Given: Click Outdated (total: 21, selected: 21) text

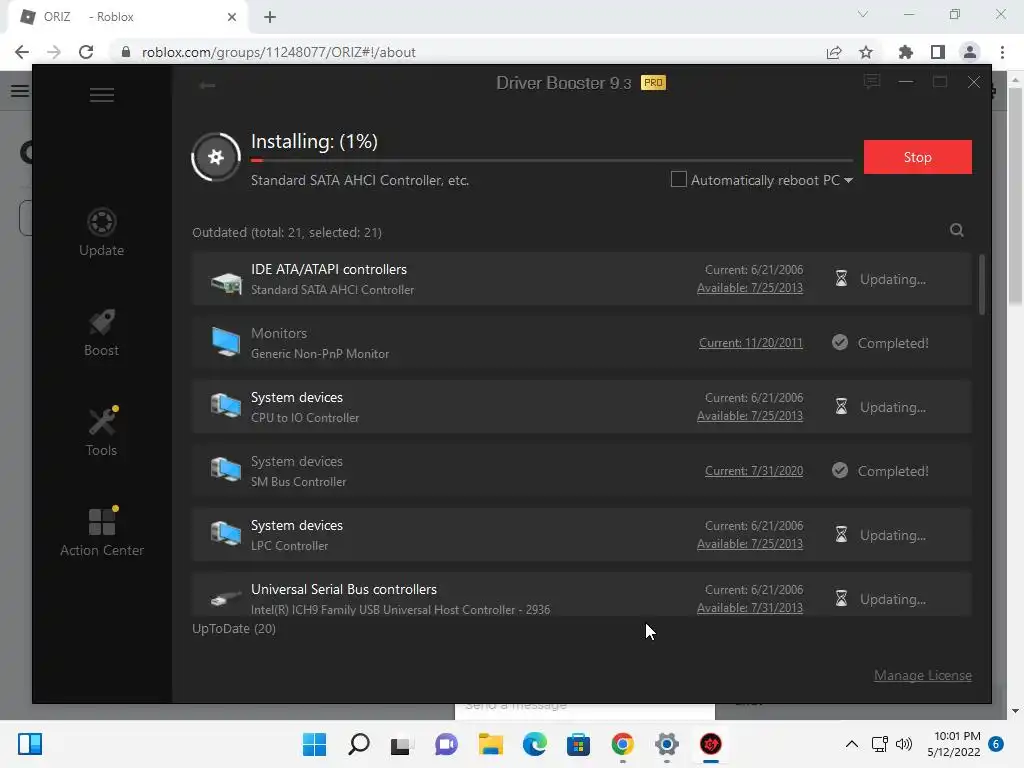Looking at the screenshot, I should 287,232.
